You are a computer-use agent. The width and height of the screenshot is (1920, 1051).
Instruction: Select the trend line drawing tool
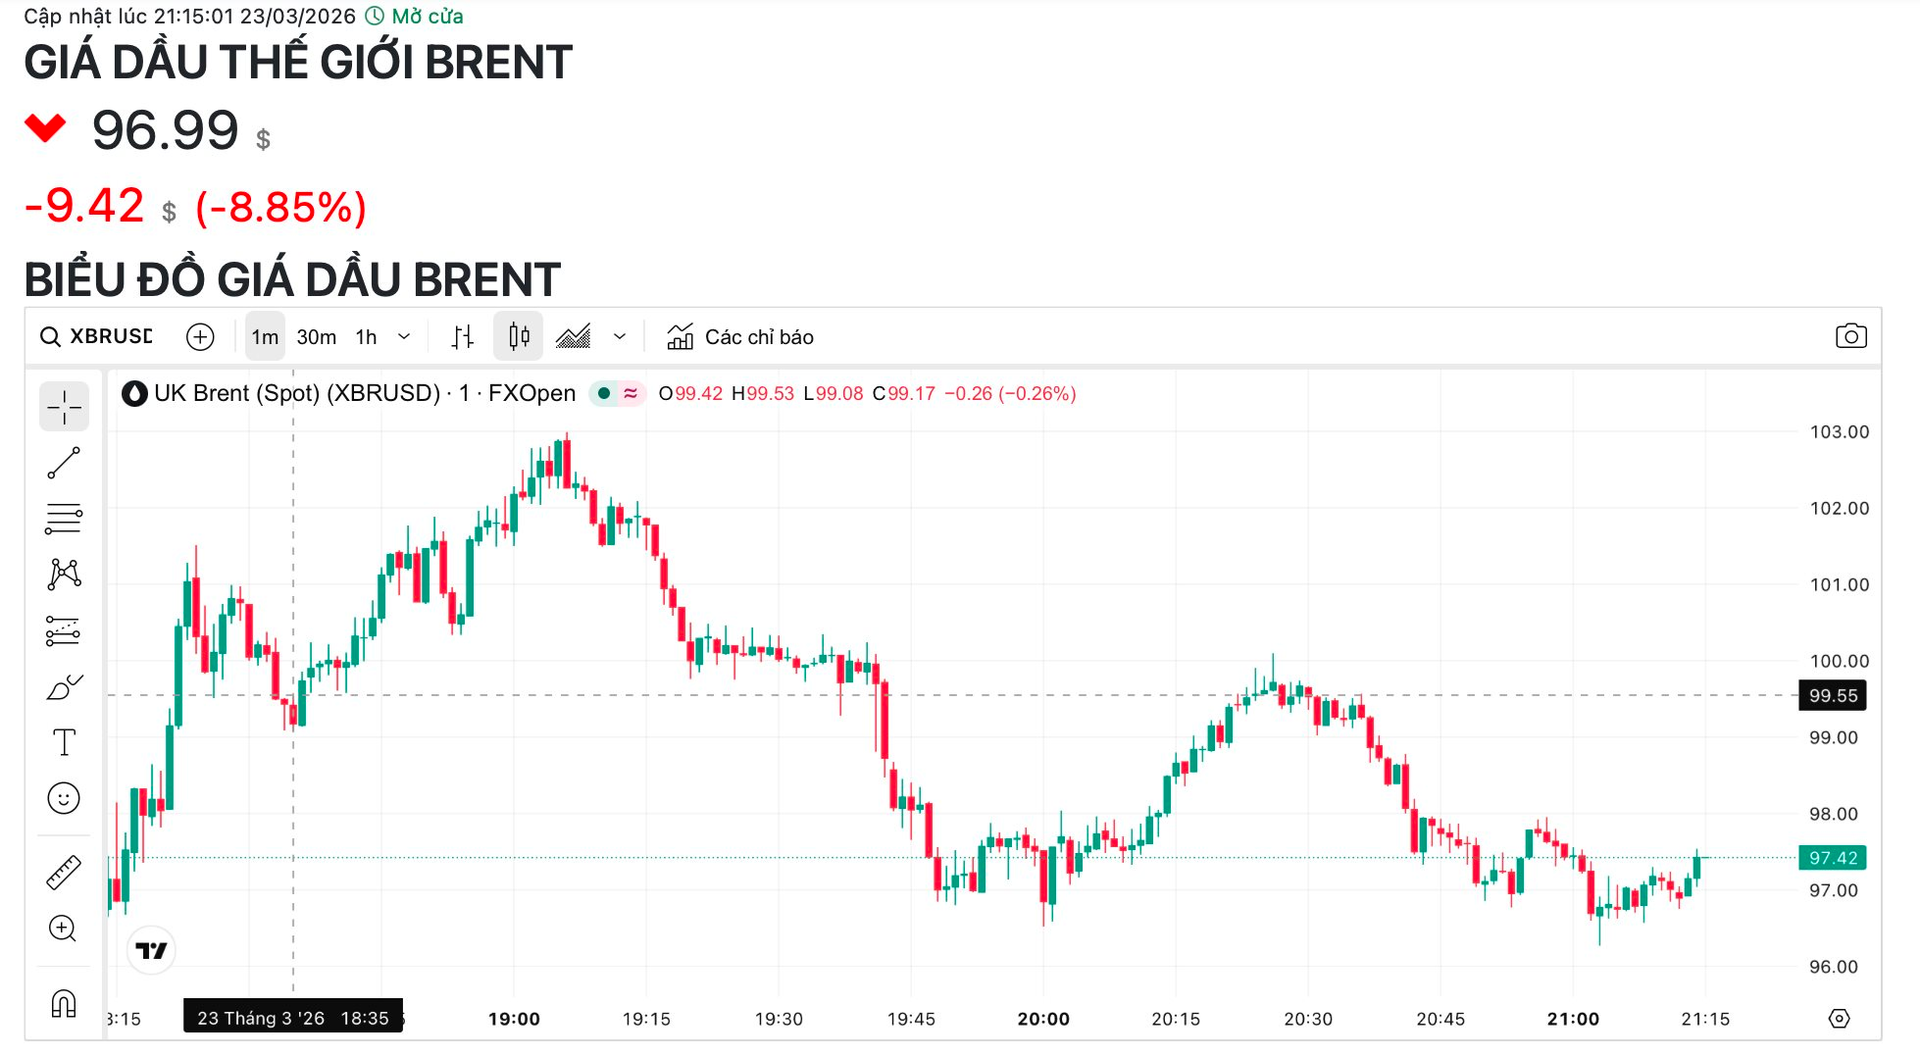[64, 463]
